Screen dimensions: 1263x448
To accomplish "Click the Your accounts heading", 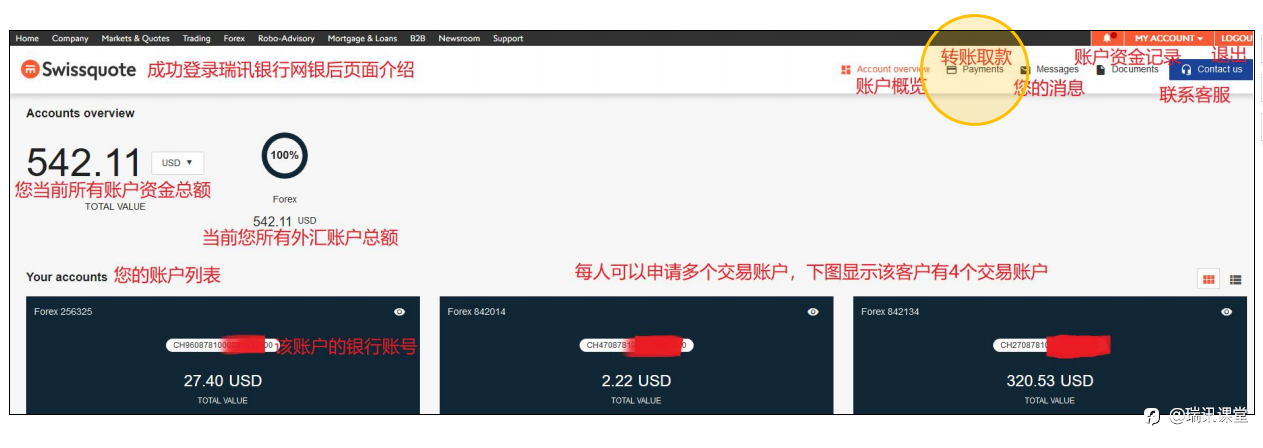I will coord(66,277).
